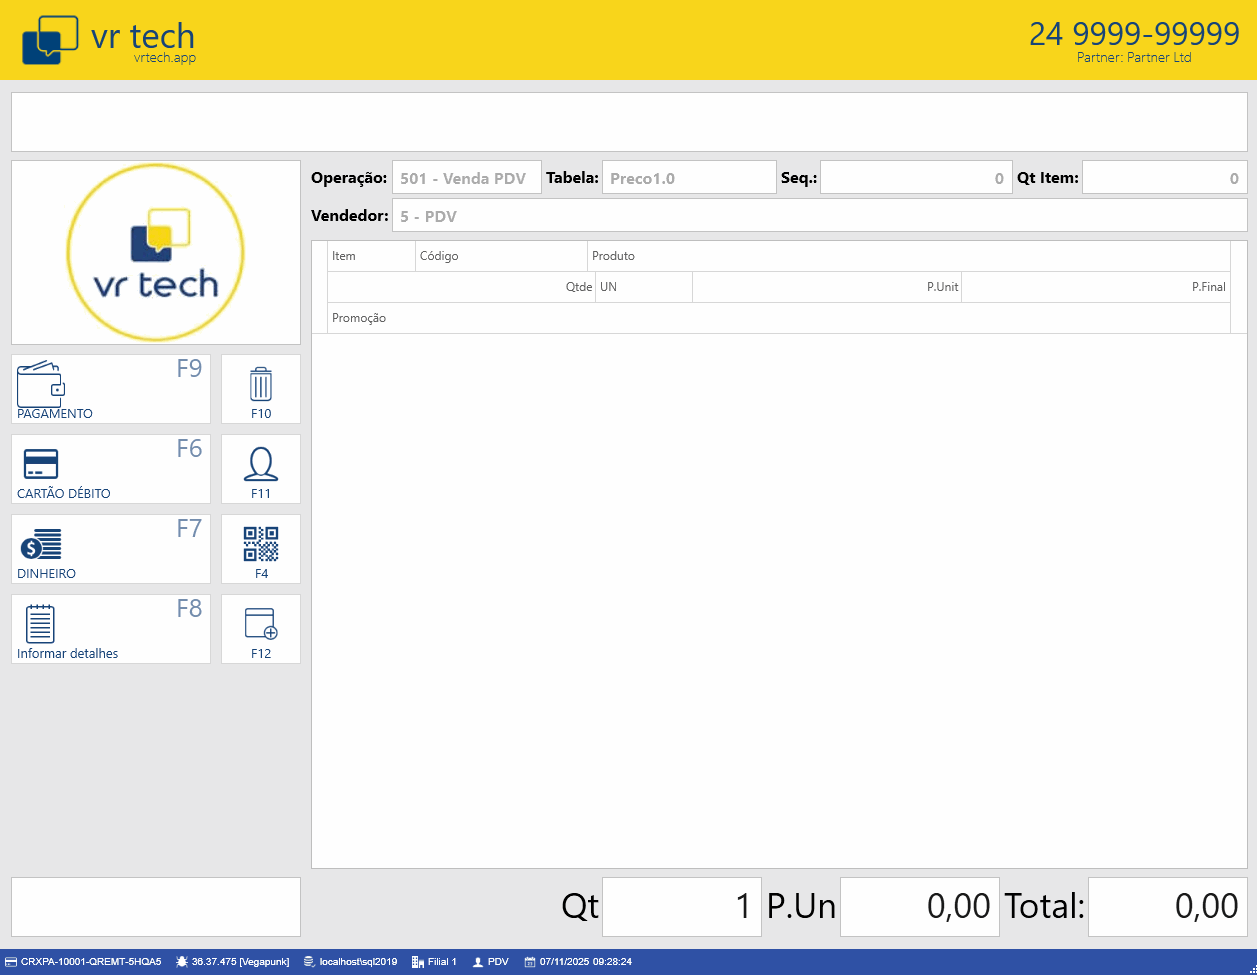Click the date and time in status bar
Screen dimensions: 1257x975
pos(578,962)
